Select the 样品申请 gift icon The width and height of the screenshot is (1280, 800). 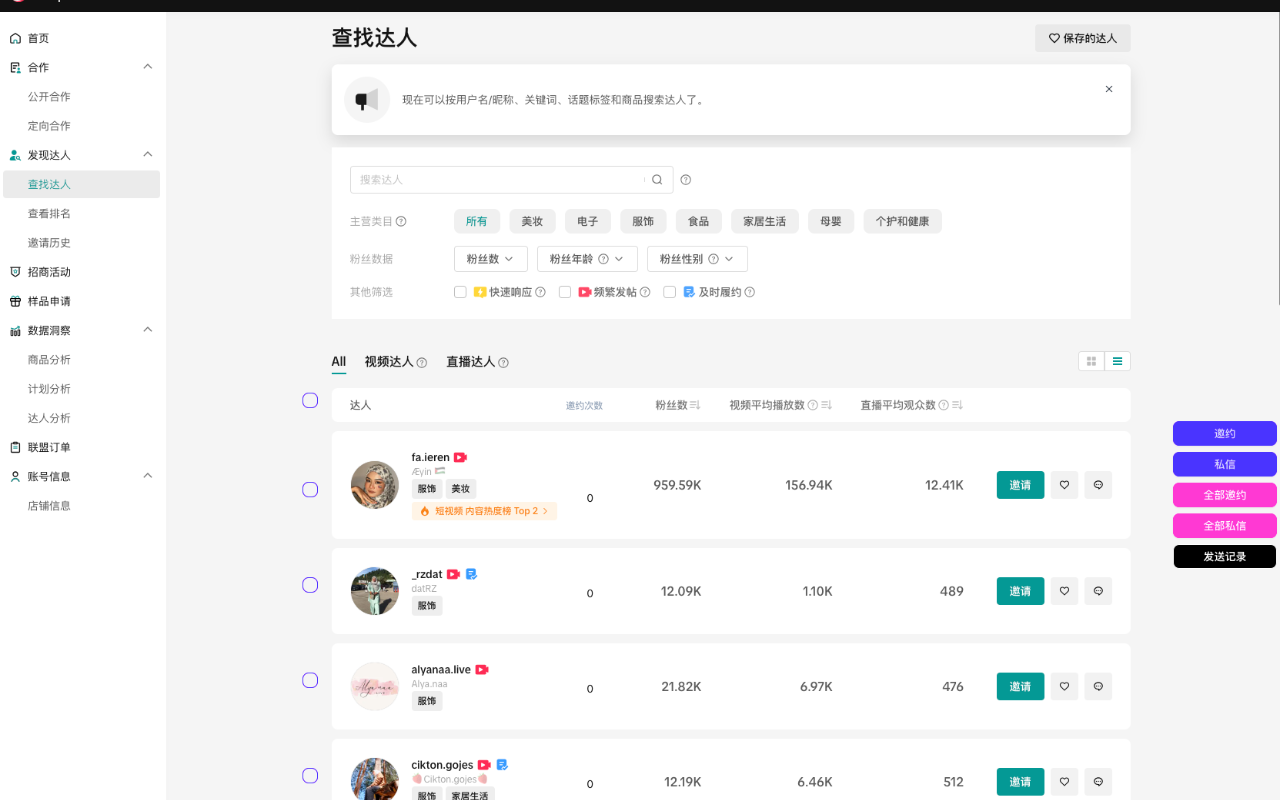coord(14,300)
